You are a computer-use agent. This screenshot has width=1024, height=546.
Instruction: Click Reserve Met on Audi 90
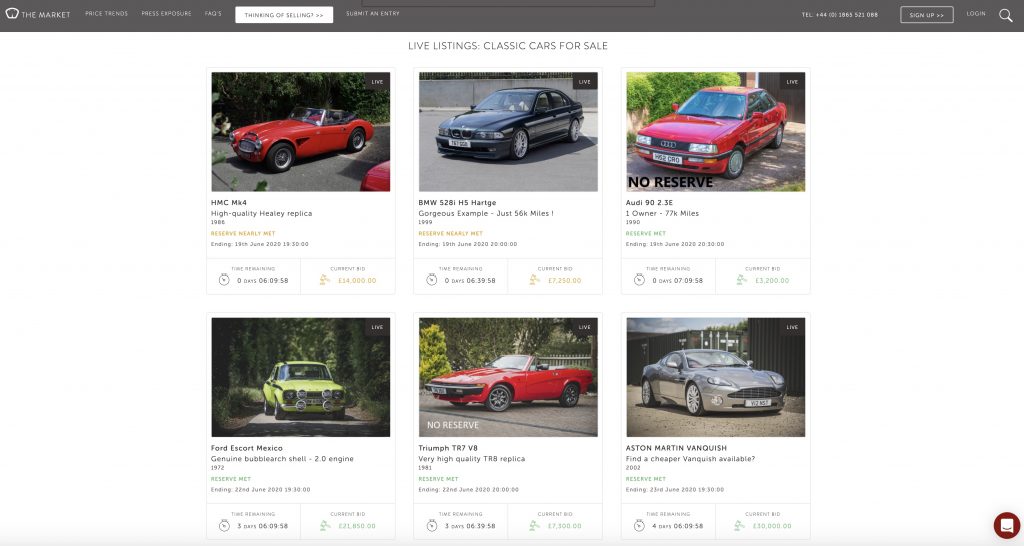pyautogui.click(x=646, y=233)
